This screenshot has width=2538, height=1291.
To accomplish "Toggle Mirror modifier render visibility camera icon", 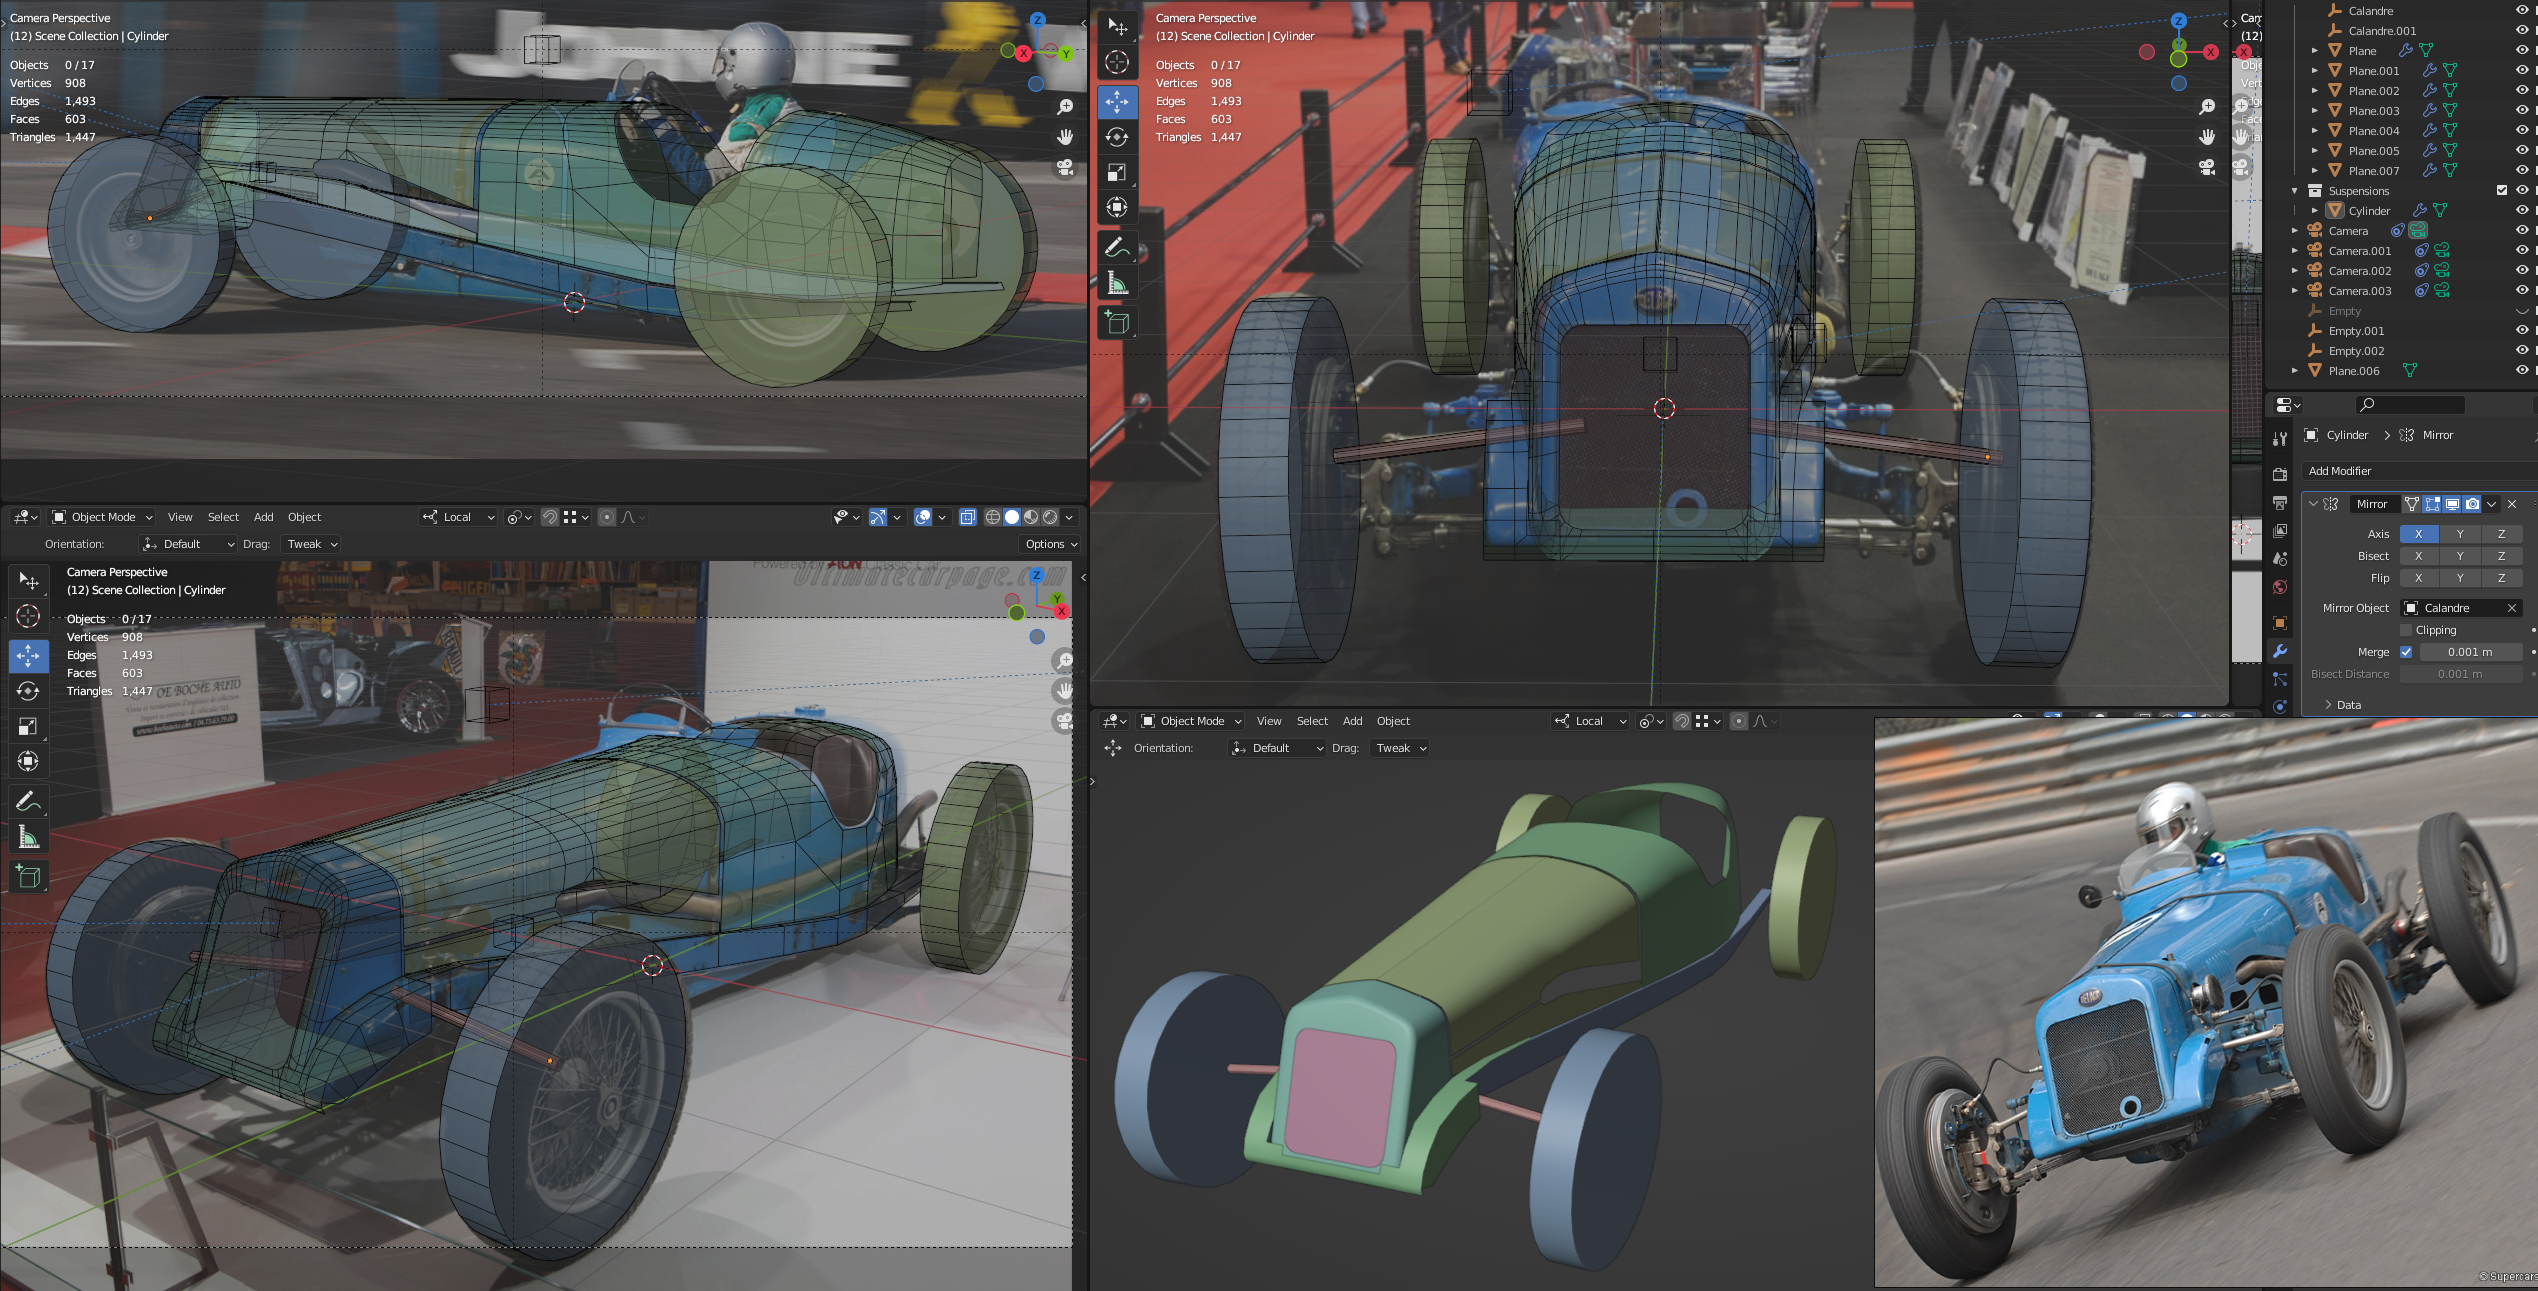I will [x=2472, y=504].
